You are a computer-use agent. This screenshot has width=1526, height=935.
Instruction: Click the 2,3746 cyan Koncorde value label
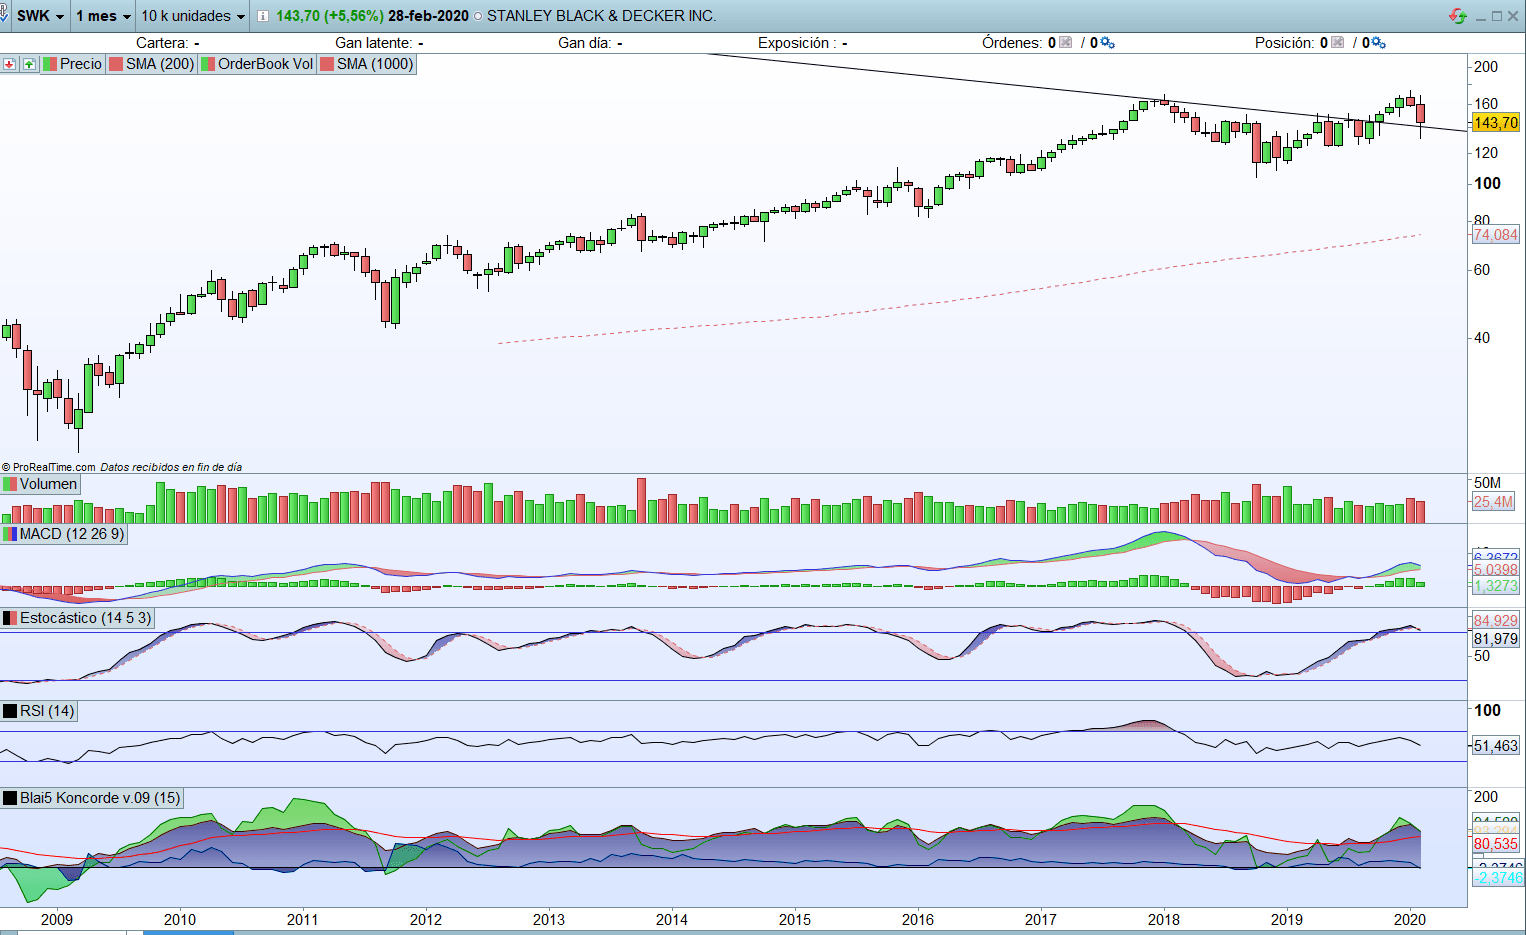tap(1498, 878)
